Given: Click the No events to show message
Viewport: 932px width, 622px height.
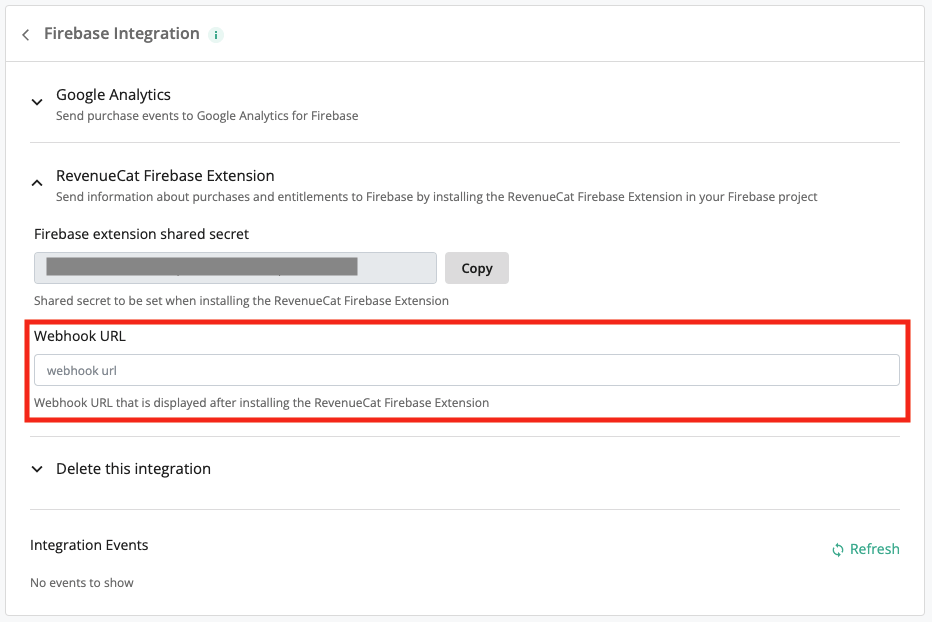Looking at the screenshot, I should 82,583.
